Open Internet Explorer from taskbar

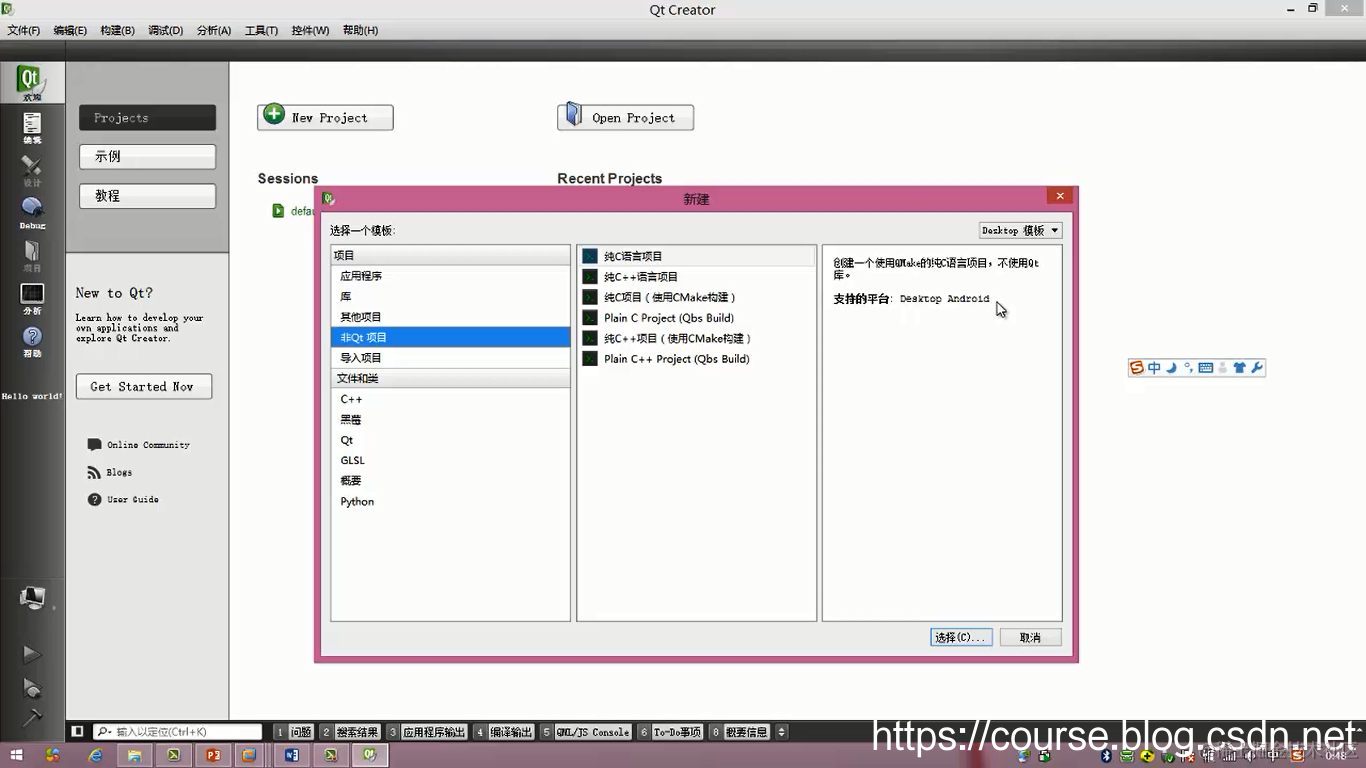pos(96,755)
